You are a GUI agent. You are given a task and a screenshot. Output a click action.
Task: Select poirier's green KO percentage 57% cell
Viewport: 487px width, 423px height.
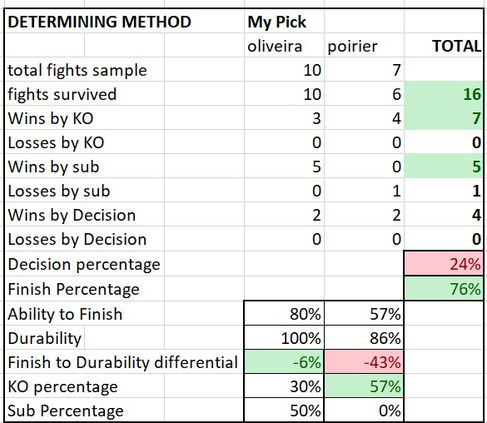pyautogui.click(x=364, y=386)
